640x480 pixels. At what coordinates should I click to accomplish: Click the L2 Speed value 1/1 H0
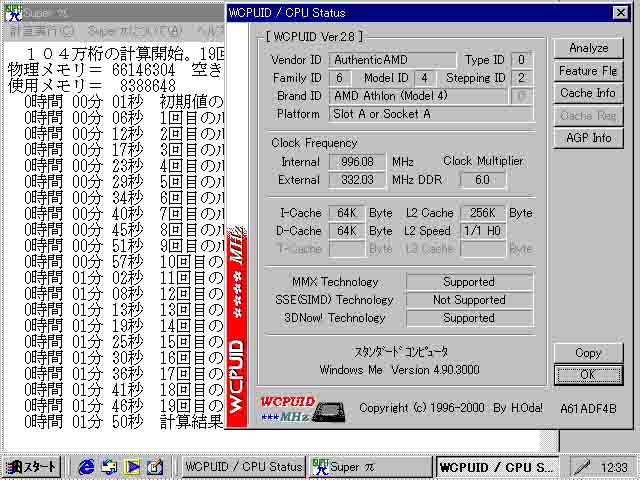482,231
